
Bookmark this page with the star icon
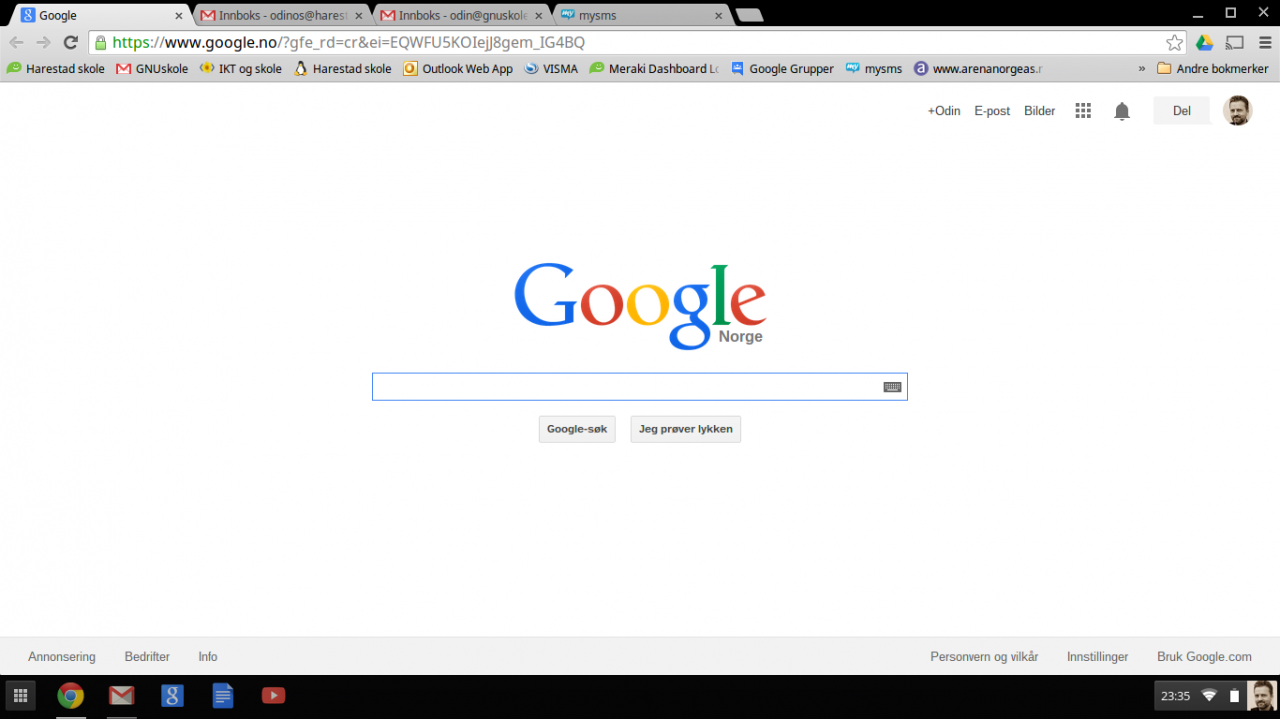[x=1174, y=42]
